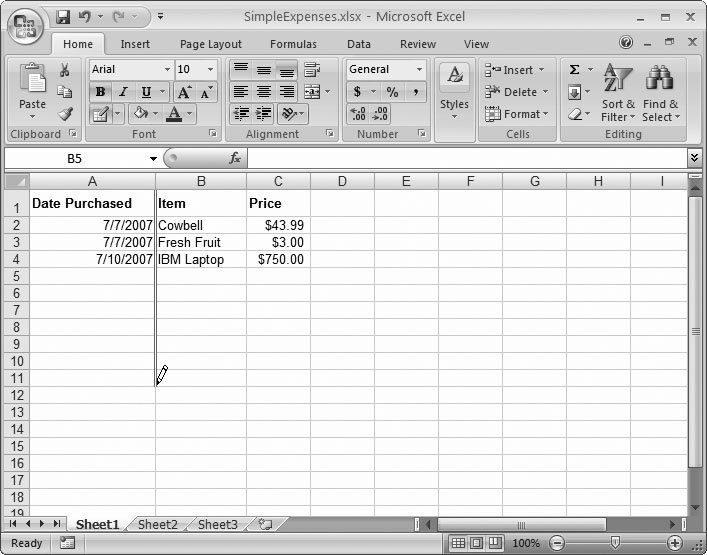707x555 pixels.
Task: Click the Clear eraser icon
Action: pyautogui.click(x=575, y=114)
